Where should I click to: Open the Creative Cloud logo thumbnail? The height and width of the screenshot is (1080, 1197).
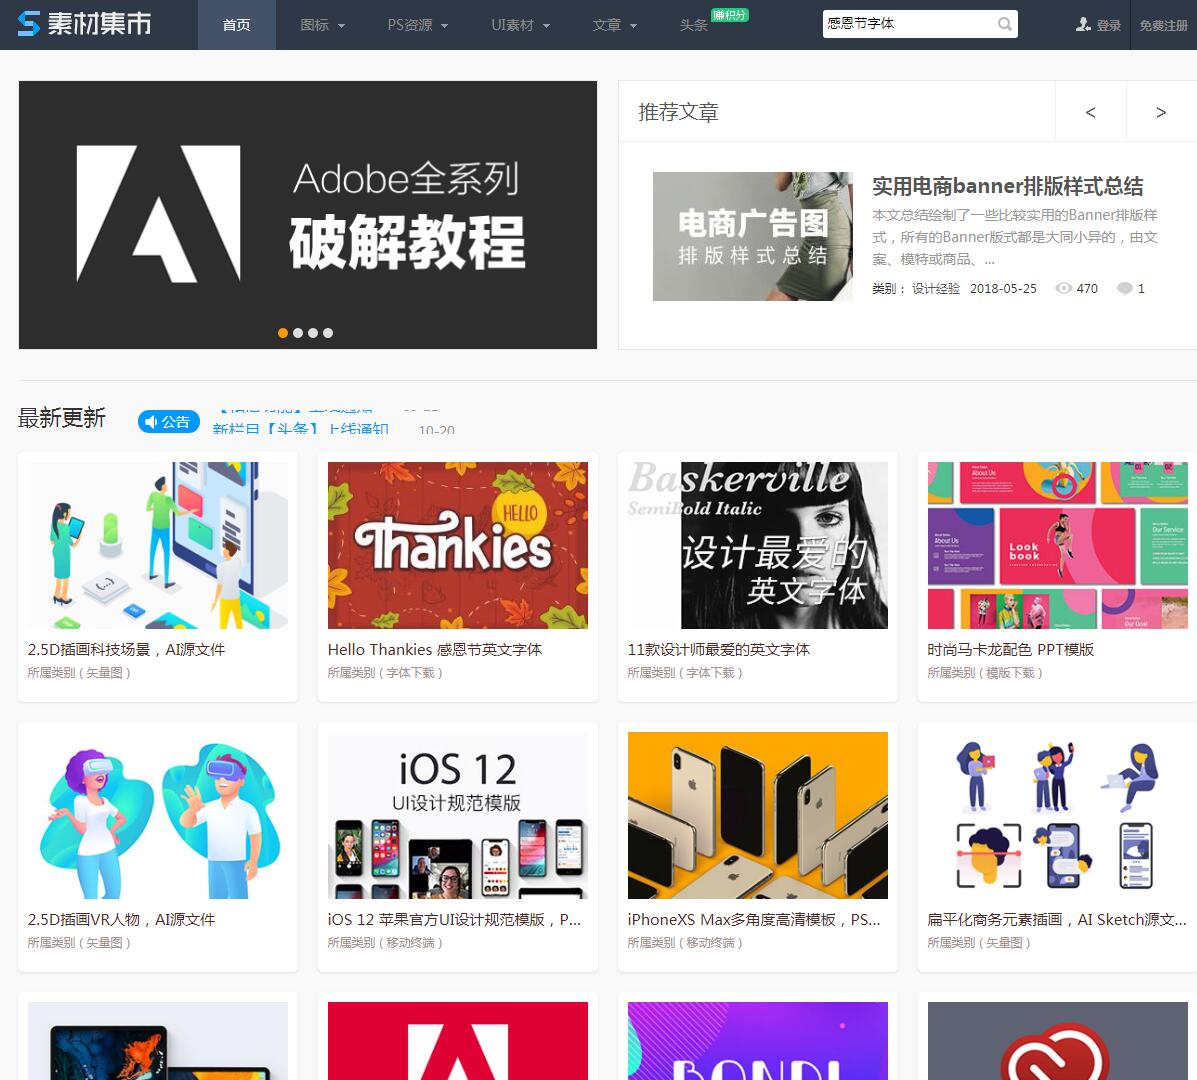[x=1058, y=1041]
